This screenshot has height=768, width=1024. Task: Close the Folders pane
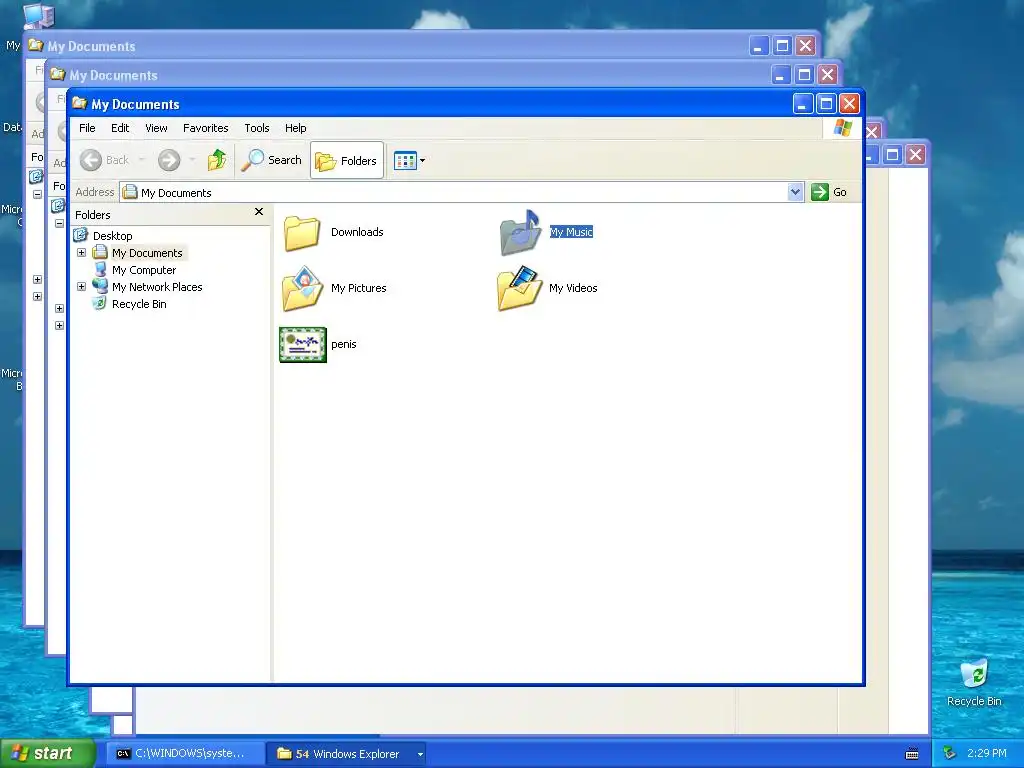point(259,212)
